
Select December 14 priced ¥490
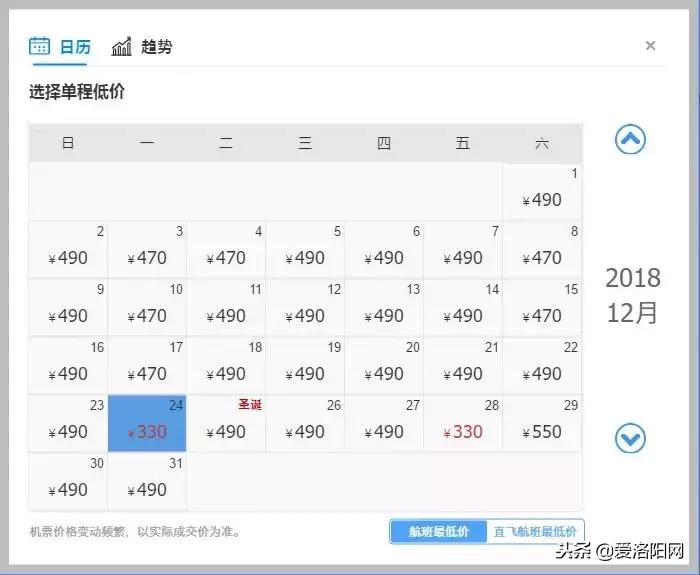pyautogui.click(x=463, y=308)
